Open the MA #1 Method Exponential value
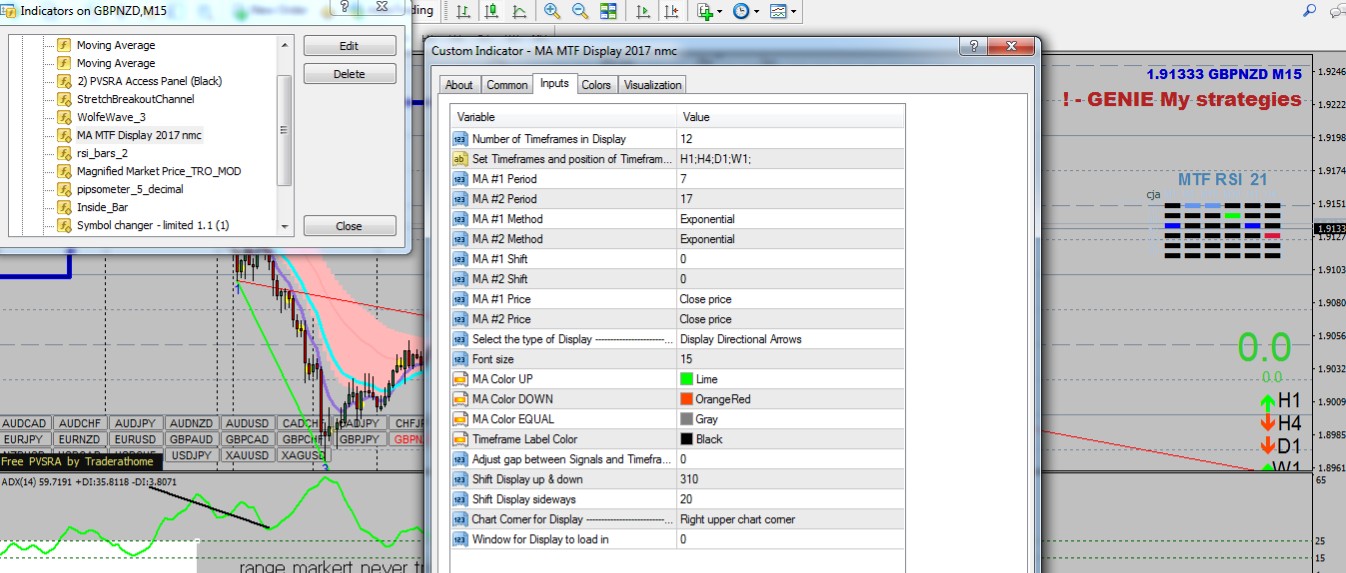This screenshot has height=573, width=1346. coord(790,219)
